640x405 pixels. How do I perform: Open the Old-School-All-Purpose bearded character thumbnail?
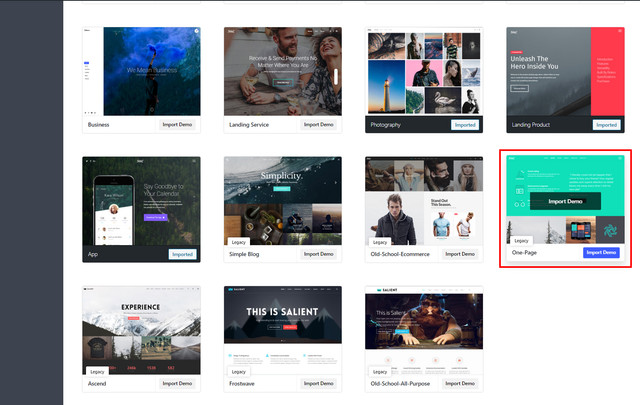(x=424, y=330)
